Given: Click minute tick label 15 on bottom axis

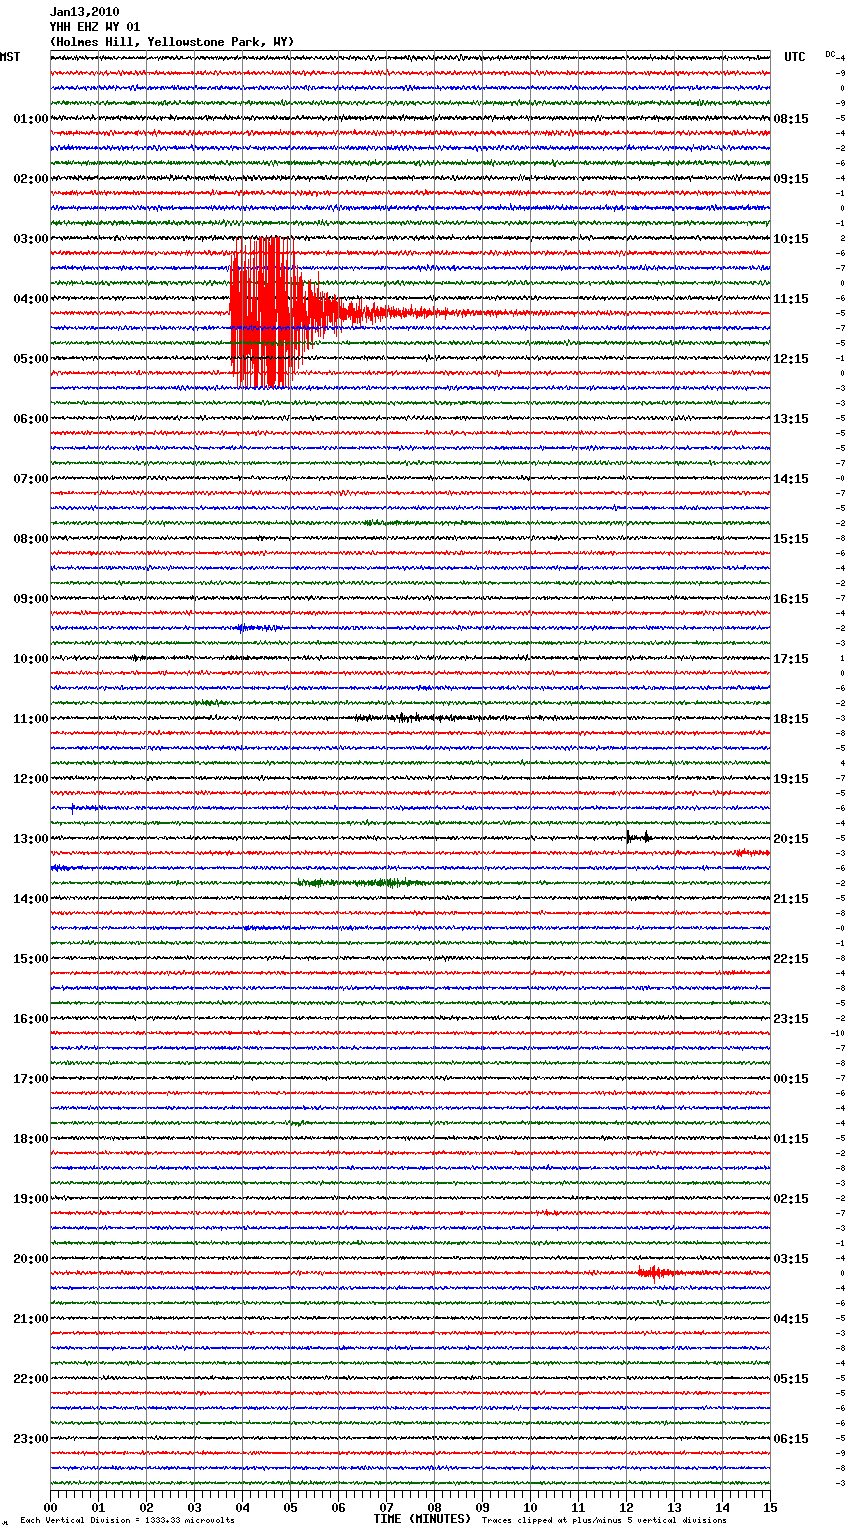Looking at the screenshot, I should [770, 1507].
